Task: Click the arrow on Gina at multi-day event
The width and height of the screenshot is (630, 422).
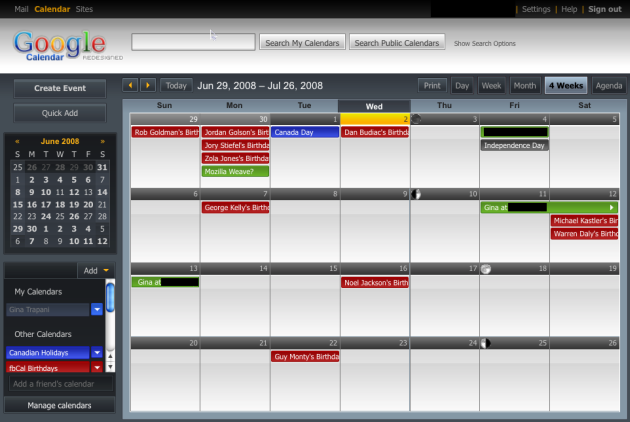Action: (x=611, y=207)
